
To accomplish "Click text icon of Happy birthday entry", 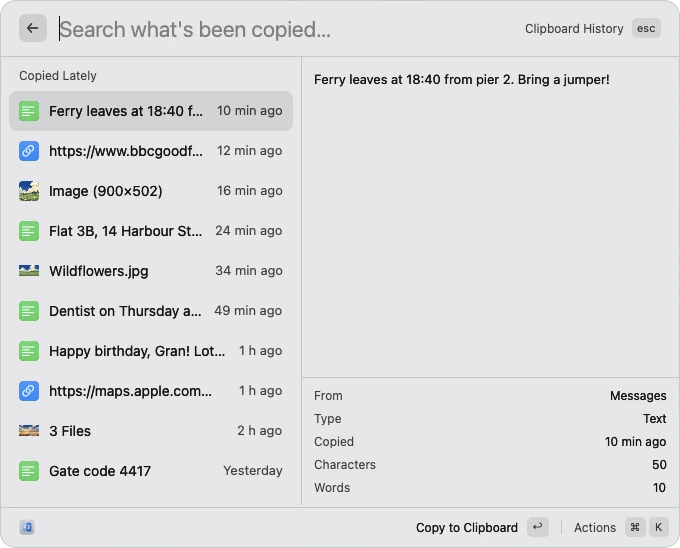I will tap(29, 351).
